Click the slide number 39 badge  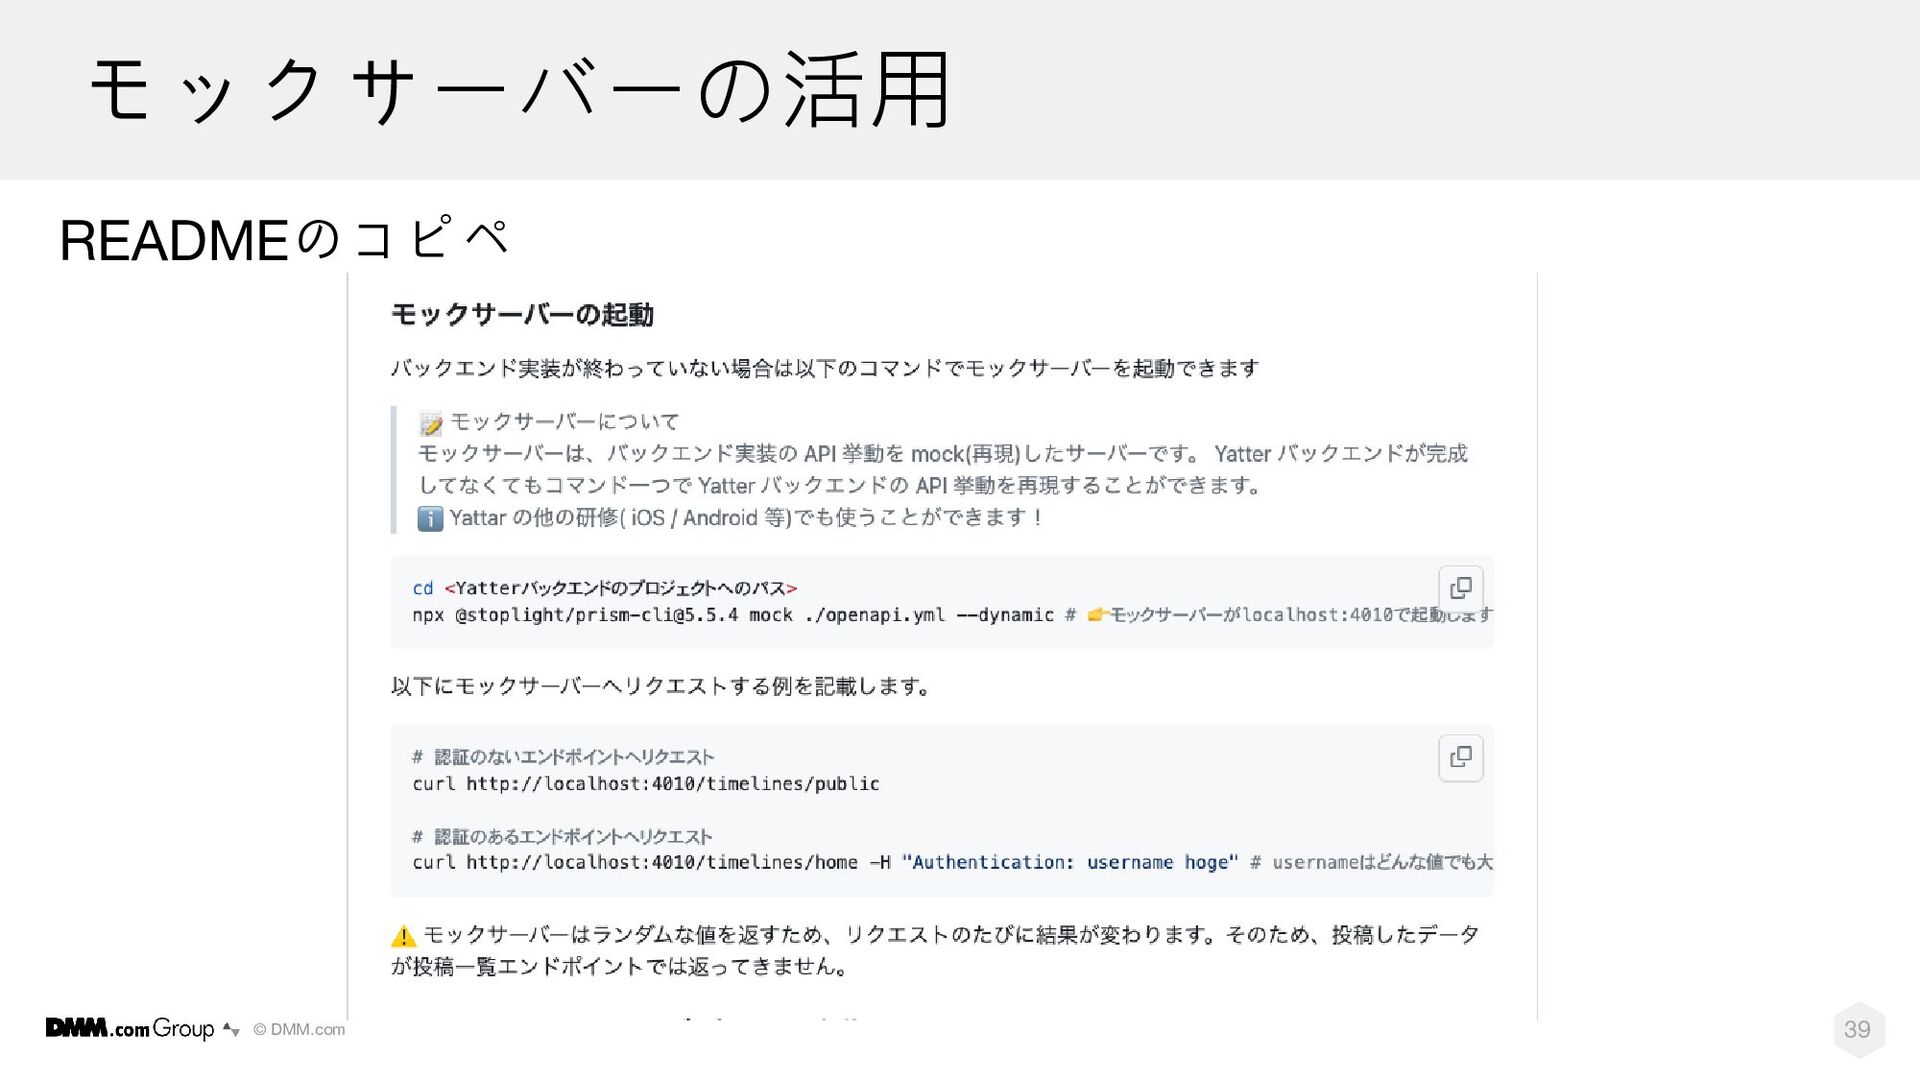(x=1858, y=1029)
